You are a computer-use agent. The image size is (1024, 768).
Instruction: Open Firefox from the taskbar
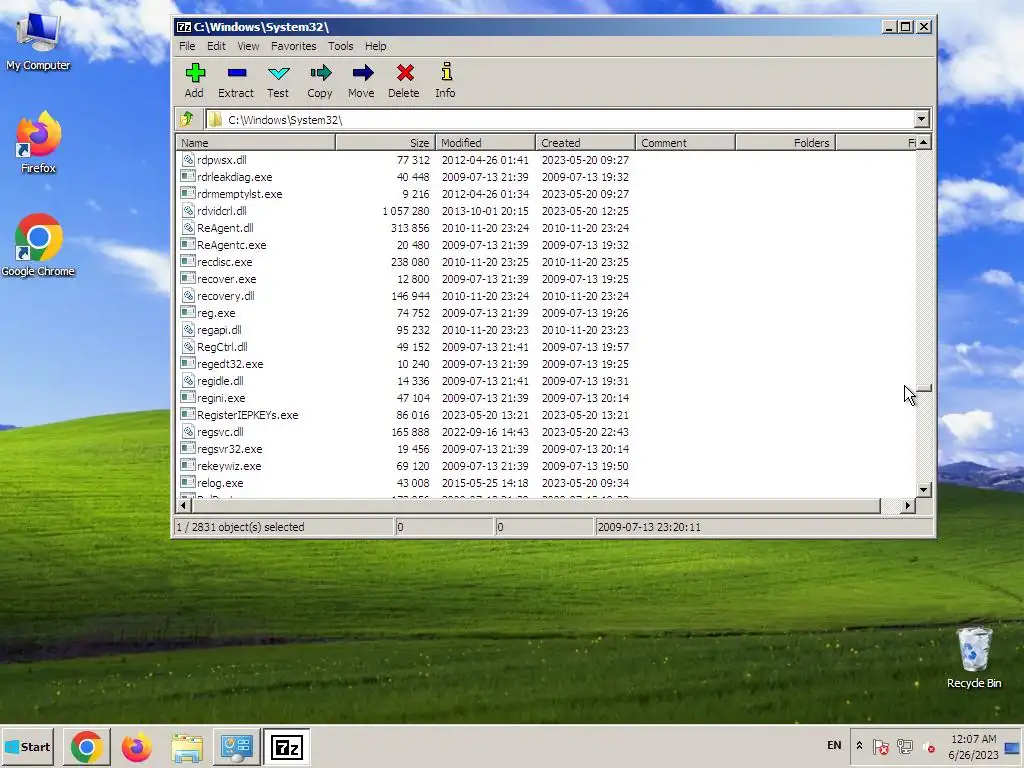tap(136, 746)
